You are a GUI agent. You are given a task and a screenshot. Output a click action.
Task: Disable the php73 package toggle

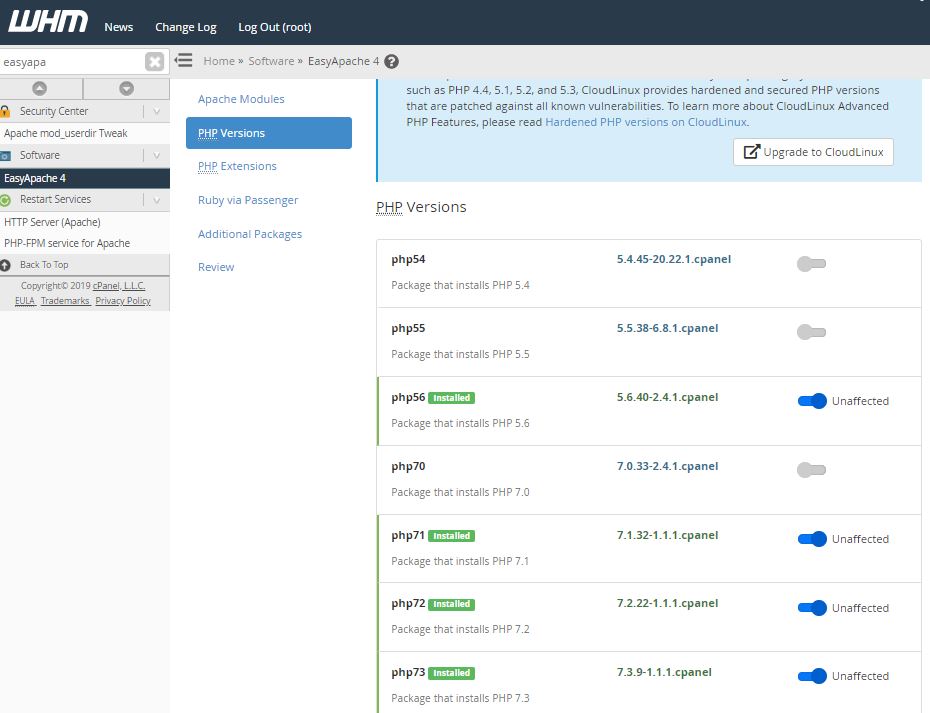pos(812,676)
